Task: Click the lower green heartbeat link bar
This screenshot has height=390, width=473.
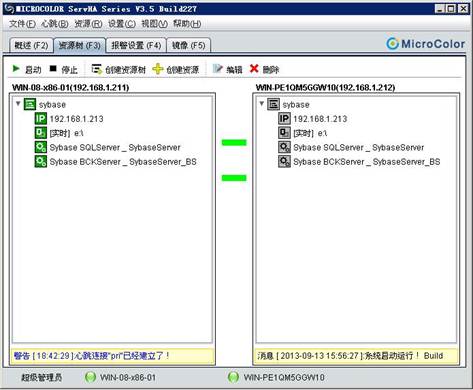Action: [234, 178]
